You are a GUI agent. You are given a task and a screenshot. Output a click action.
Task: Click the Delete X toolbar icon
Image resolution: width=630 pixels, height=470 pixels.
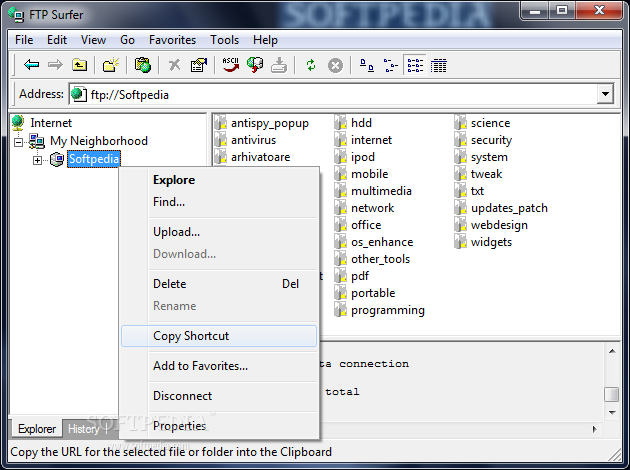click(x=174, y=65)
